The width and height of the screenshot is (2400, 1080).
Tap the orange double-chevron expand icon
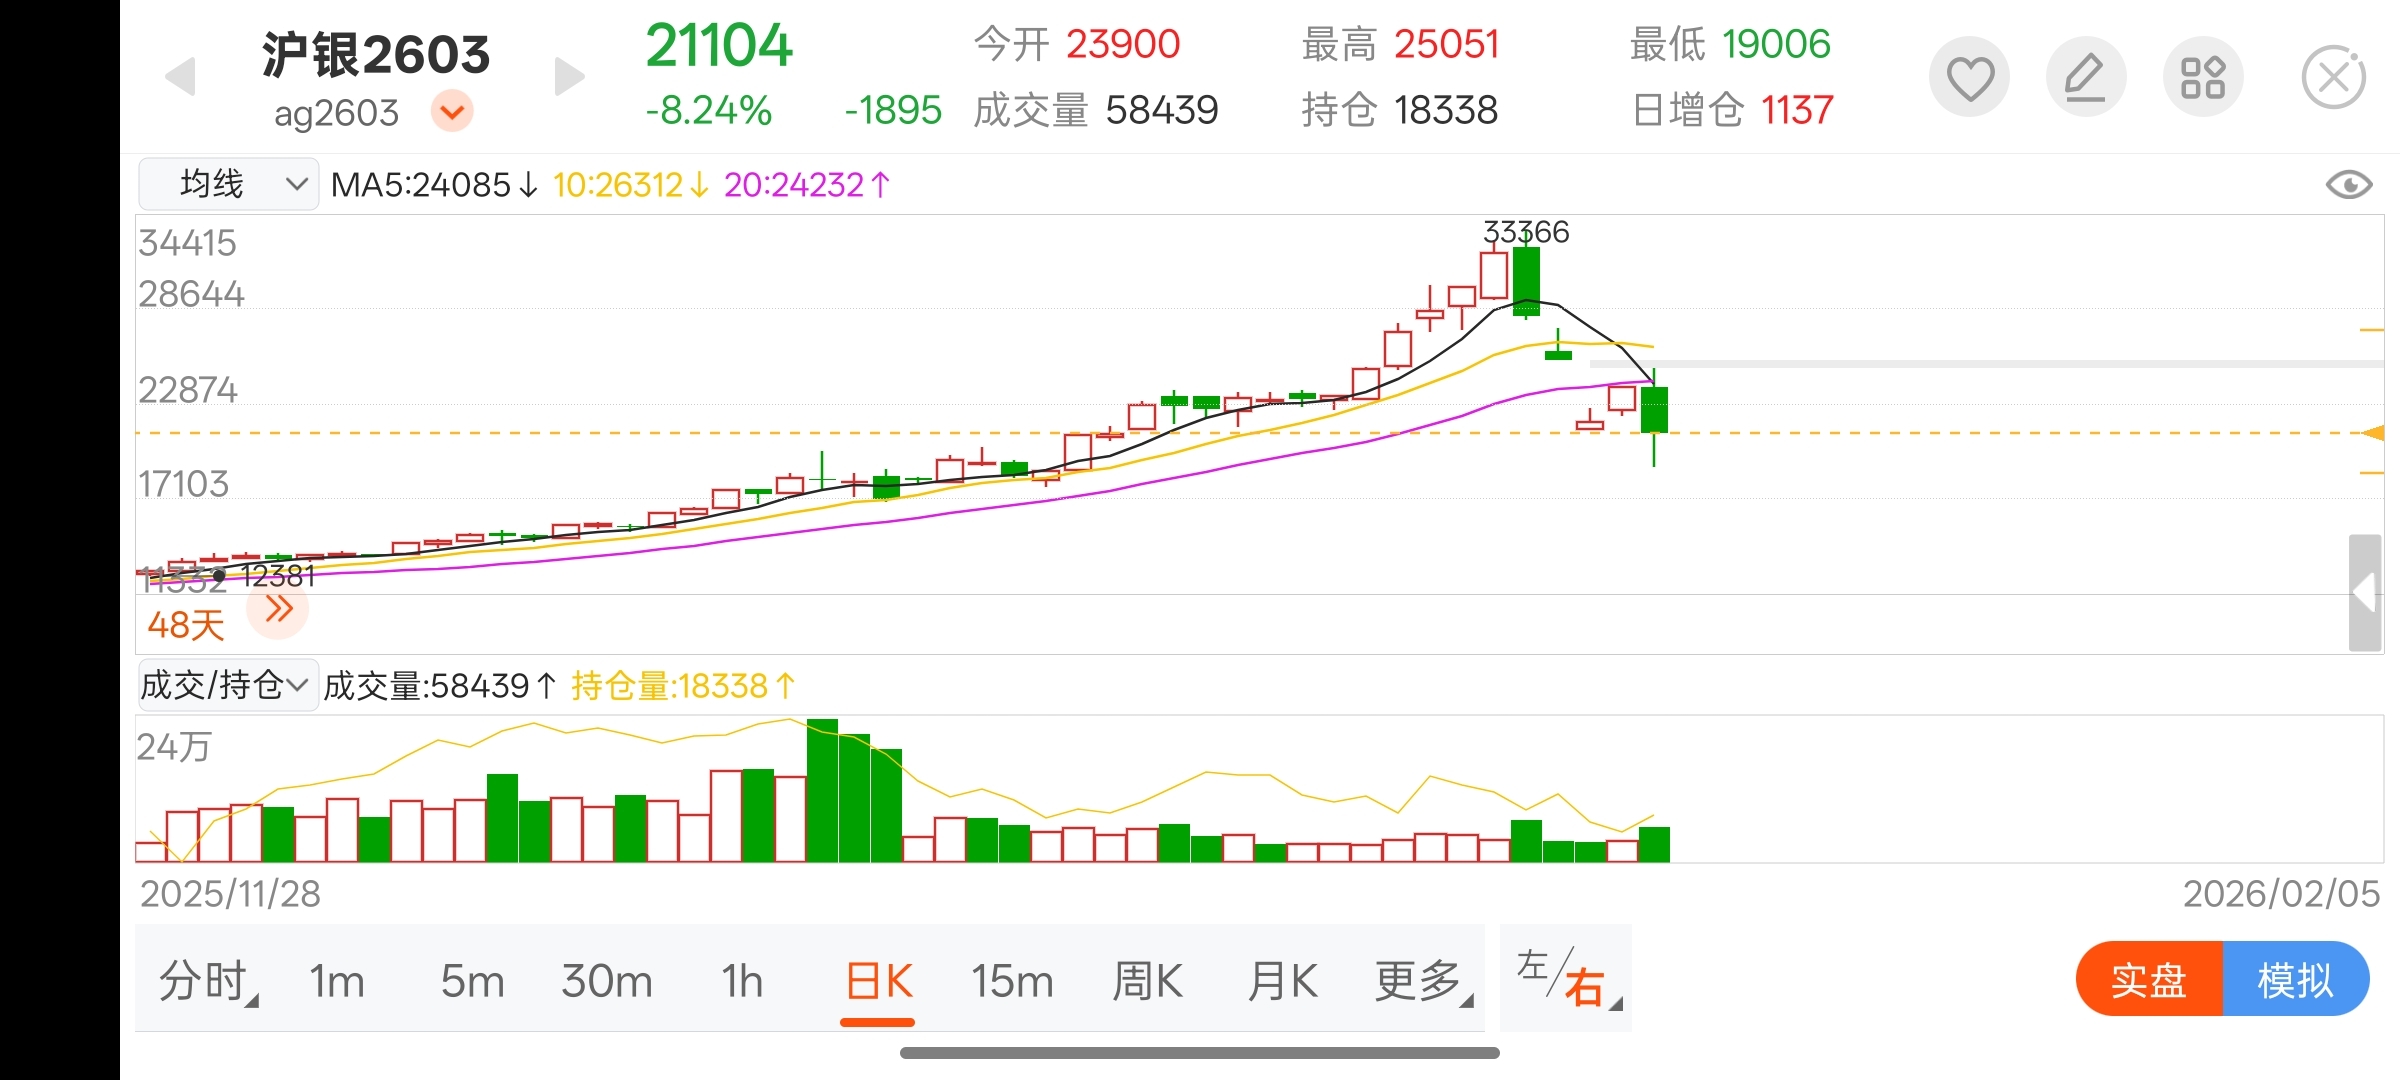pyautogui.click(x=278, y=609)
